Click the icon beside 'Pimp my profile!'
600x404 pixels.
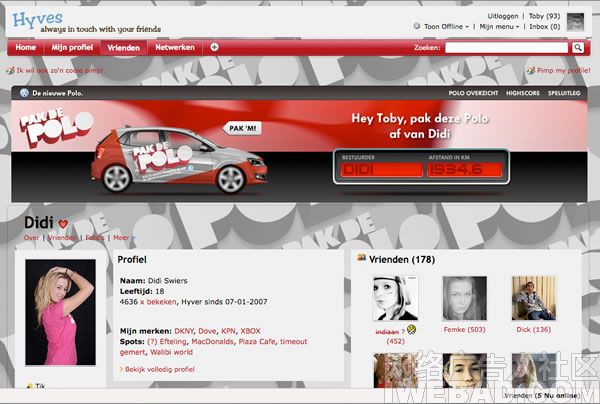click(531, 70)
